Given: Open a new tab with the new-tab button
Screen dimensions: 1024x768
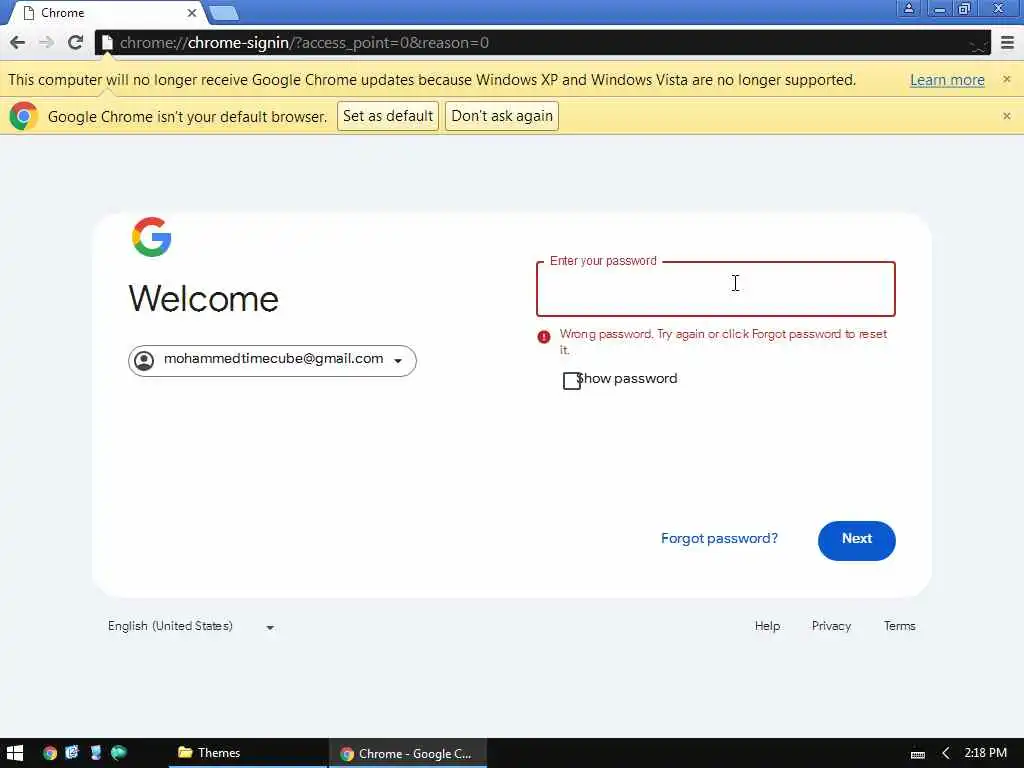Looking at the screenshot, I should [224, 13].
